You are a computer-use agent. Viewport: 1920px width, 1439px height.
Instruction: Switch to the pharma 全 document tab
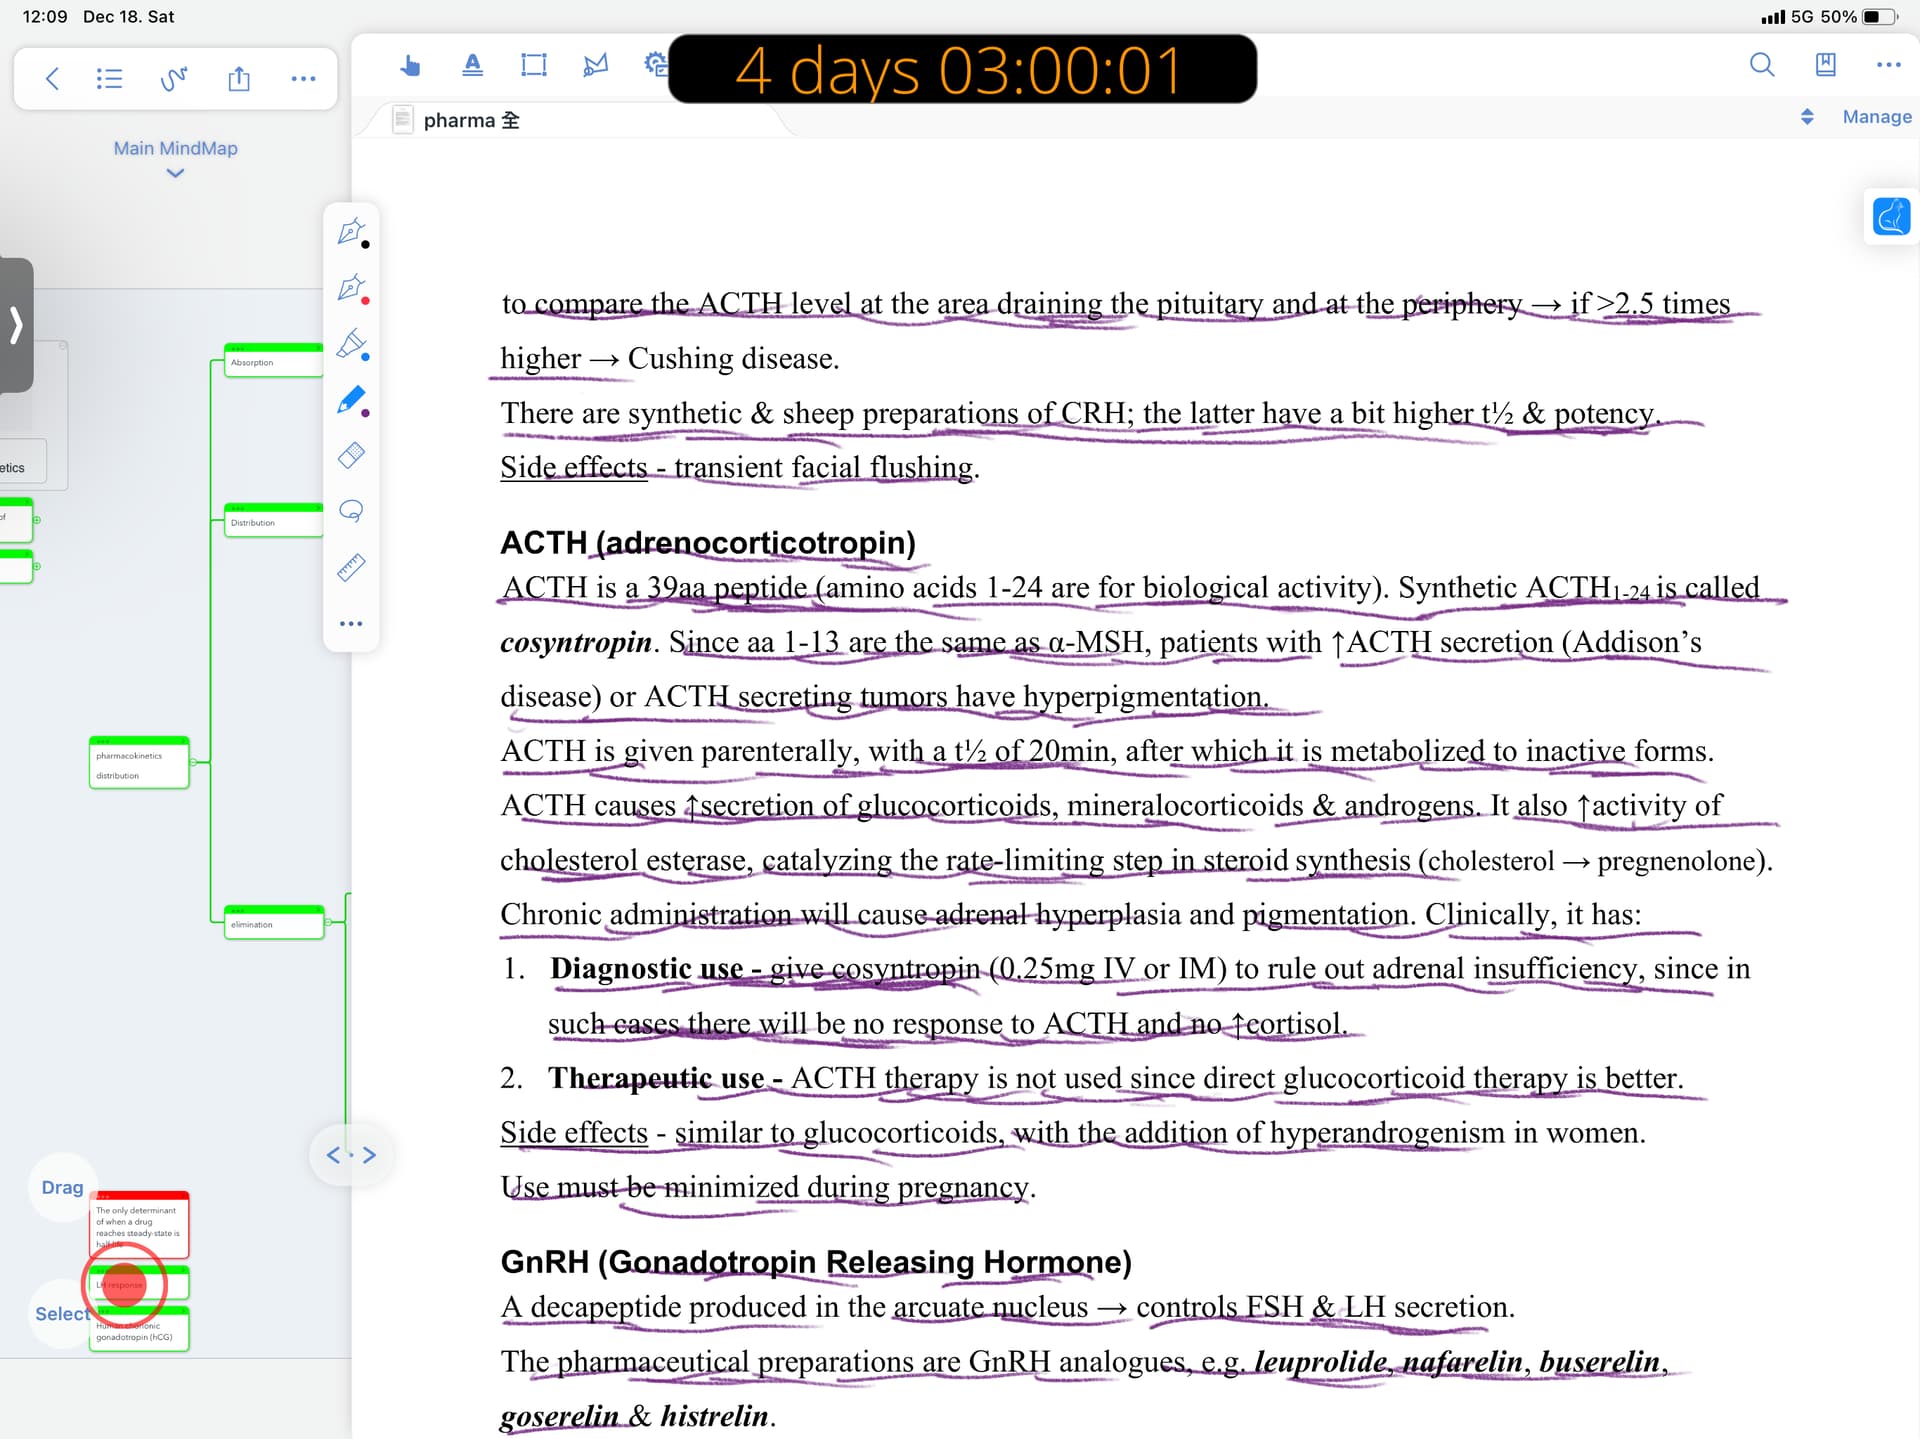tap(471, 120)
